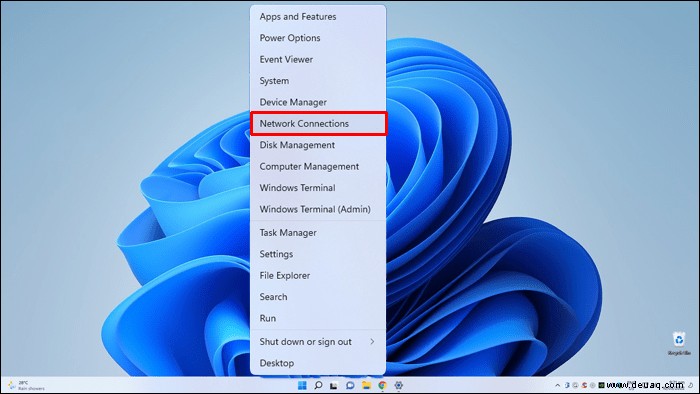
Task: Open Apps and Features from the menu
Action: (318, 17)
